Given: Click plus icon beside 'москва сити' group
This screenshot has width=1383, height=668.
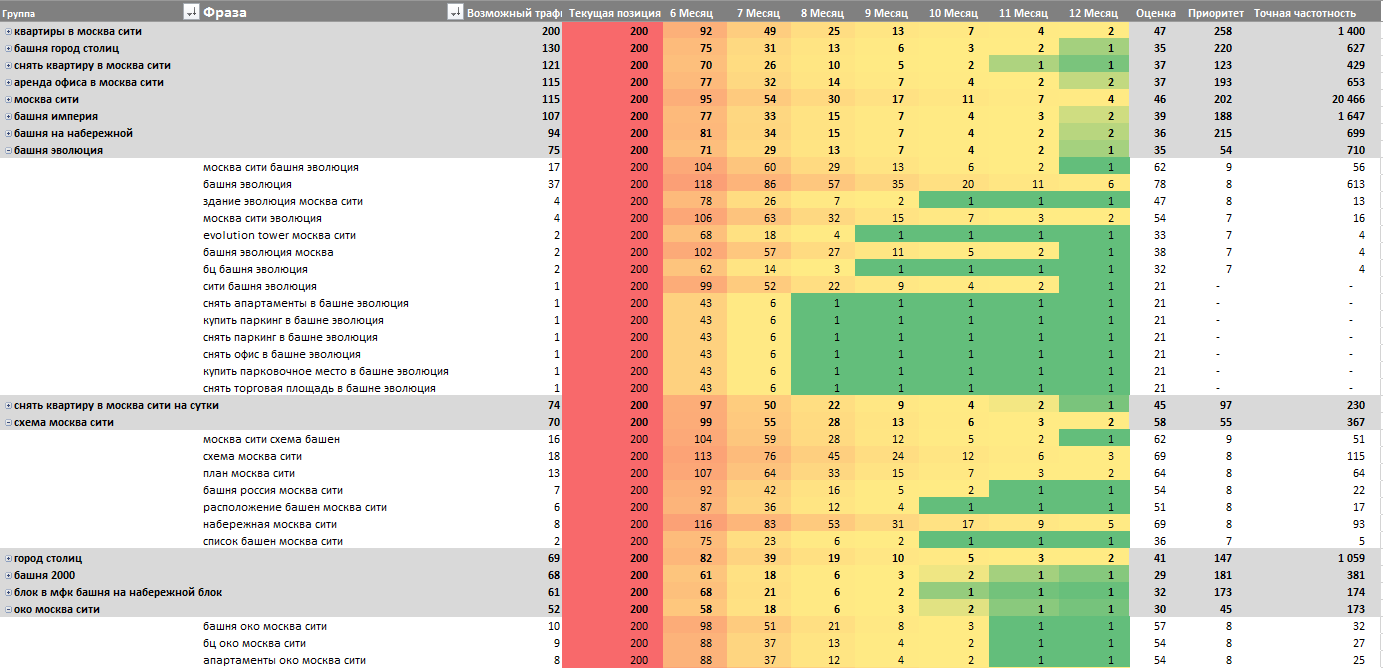Looking at the screenshot, I should 8,100.
